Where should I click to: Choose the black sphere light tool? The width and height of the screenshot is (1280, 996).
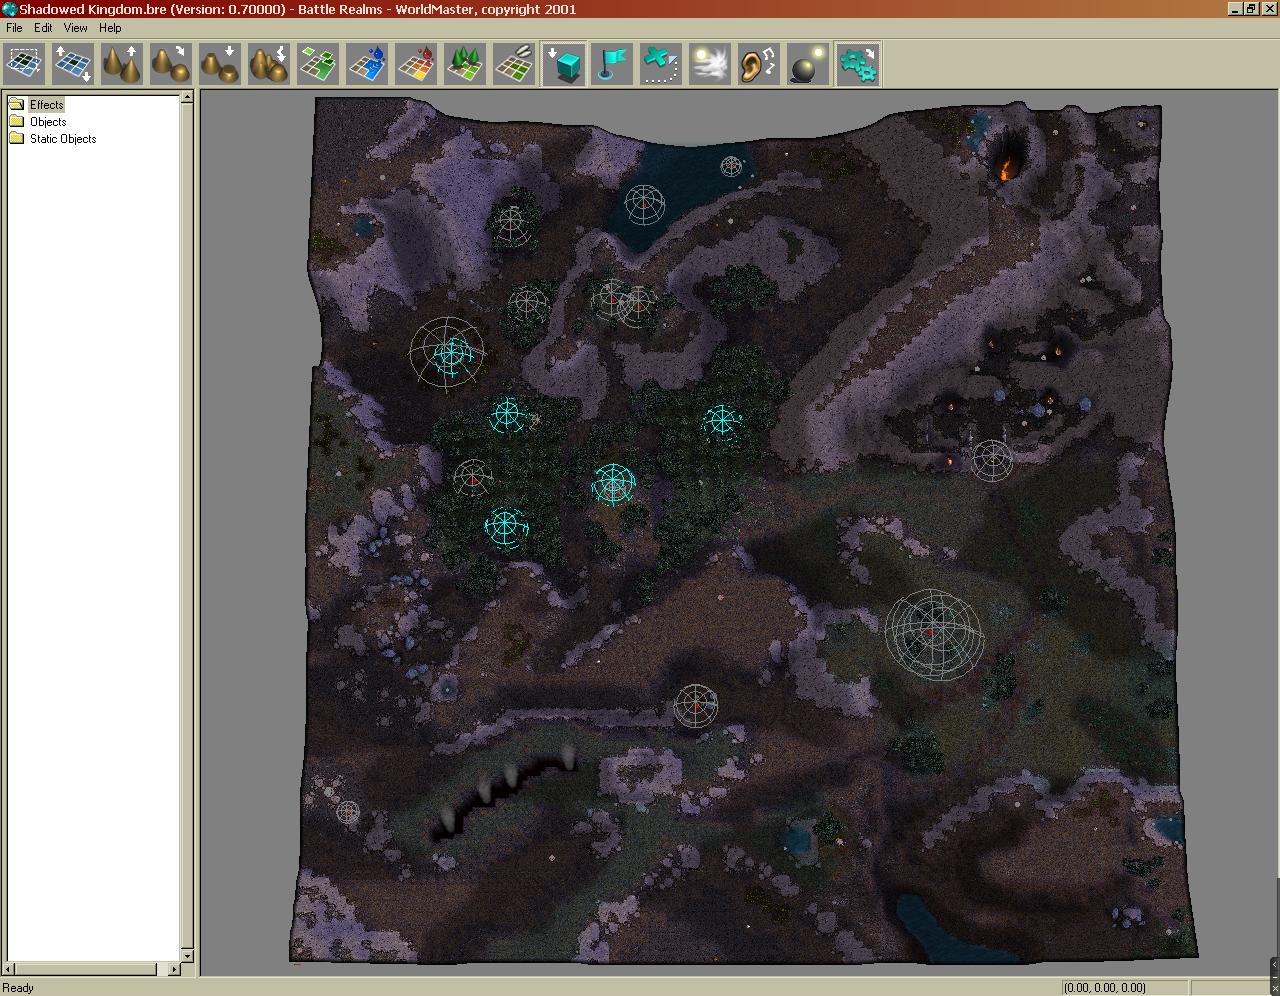(808, 64)
